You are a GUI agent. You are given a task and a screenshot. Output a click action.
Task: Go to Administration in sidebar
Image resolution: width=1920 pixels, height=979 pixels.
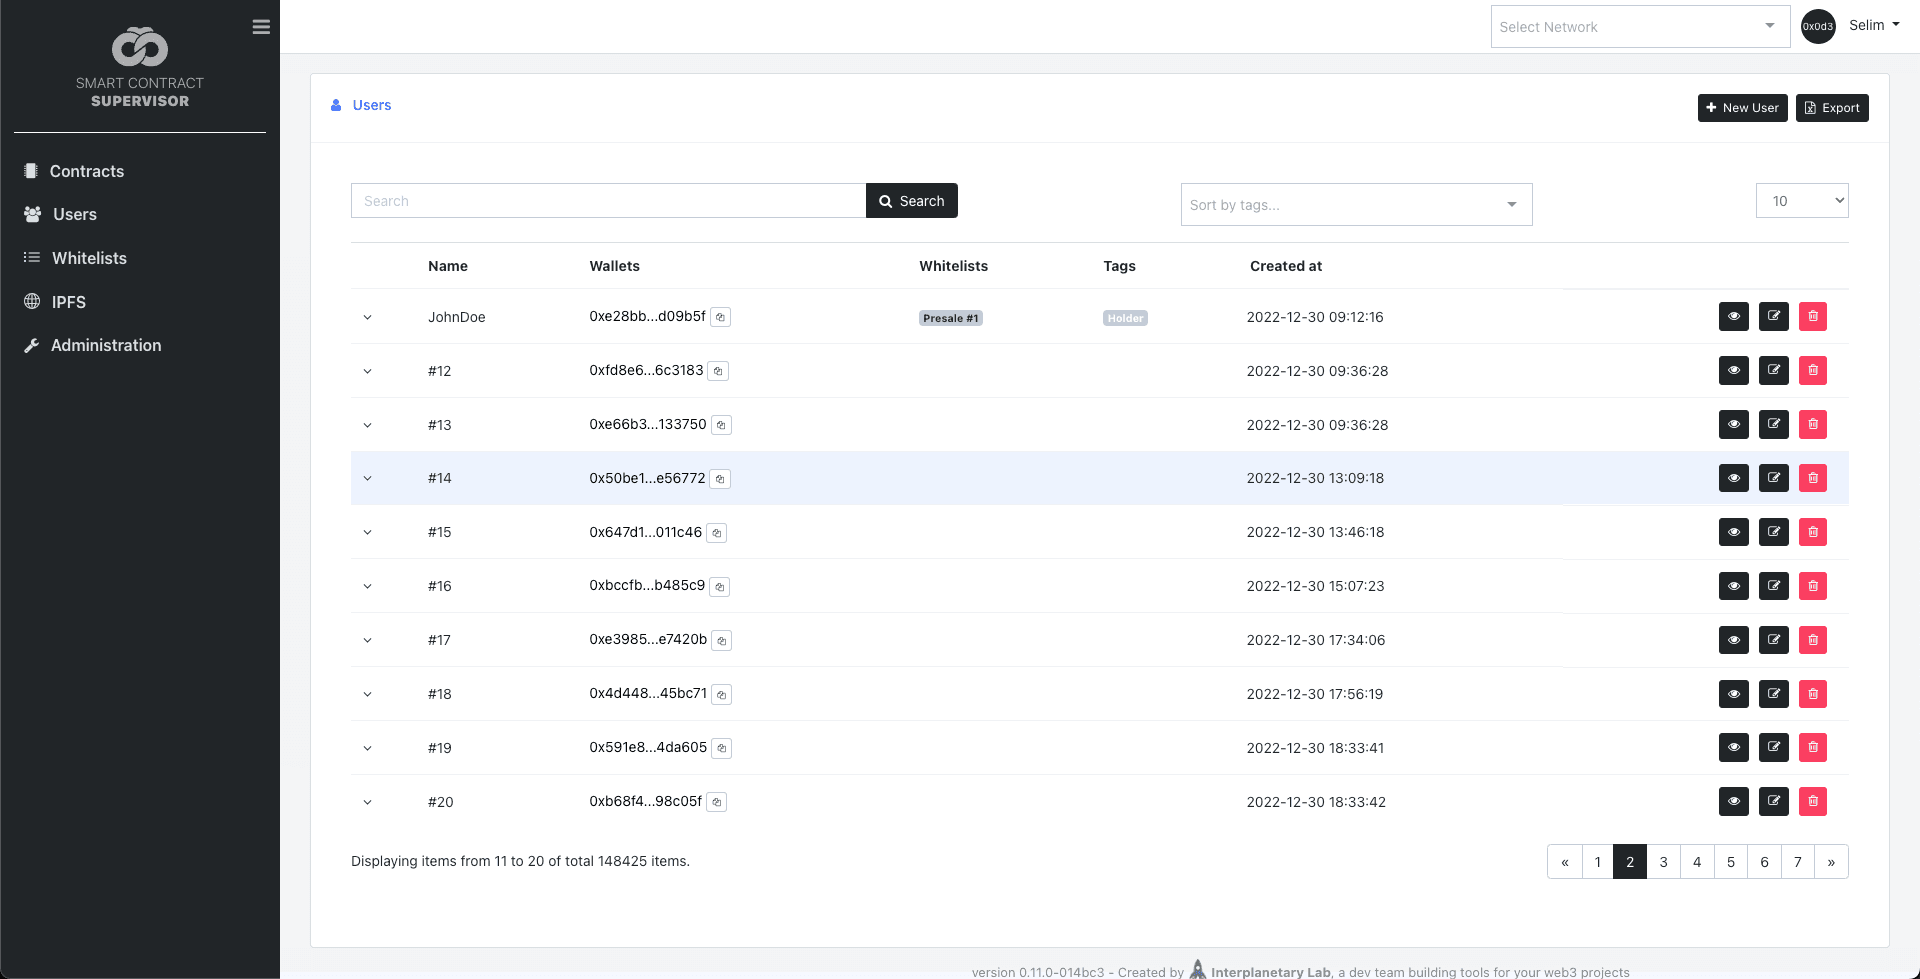coord(105,345)
